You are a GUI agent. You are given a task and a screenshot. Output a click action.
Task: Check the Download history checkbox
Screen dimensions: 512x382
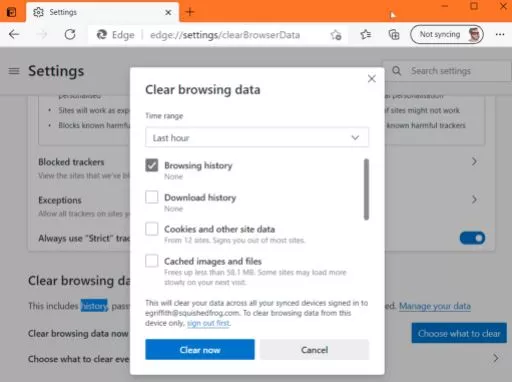coord(152,197)
